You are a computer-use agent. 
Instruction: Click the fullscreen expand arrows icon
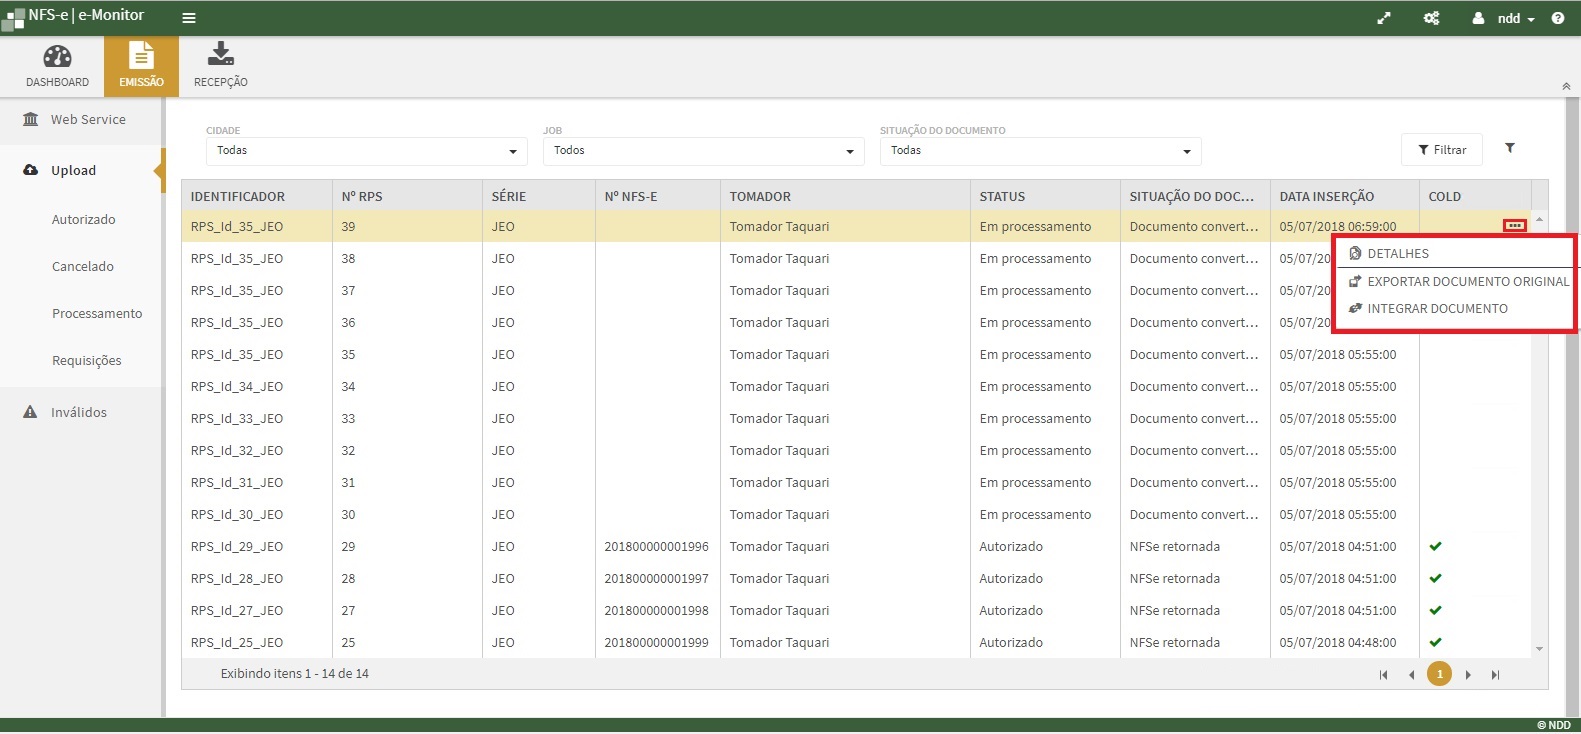coord(1384,18)
